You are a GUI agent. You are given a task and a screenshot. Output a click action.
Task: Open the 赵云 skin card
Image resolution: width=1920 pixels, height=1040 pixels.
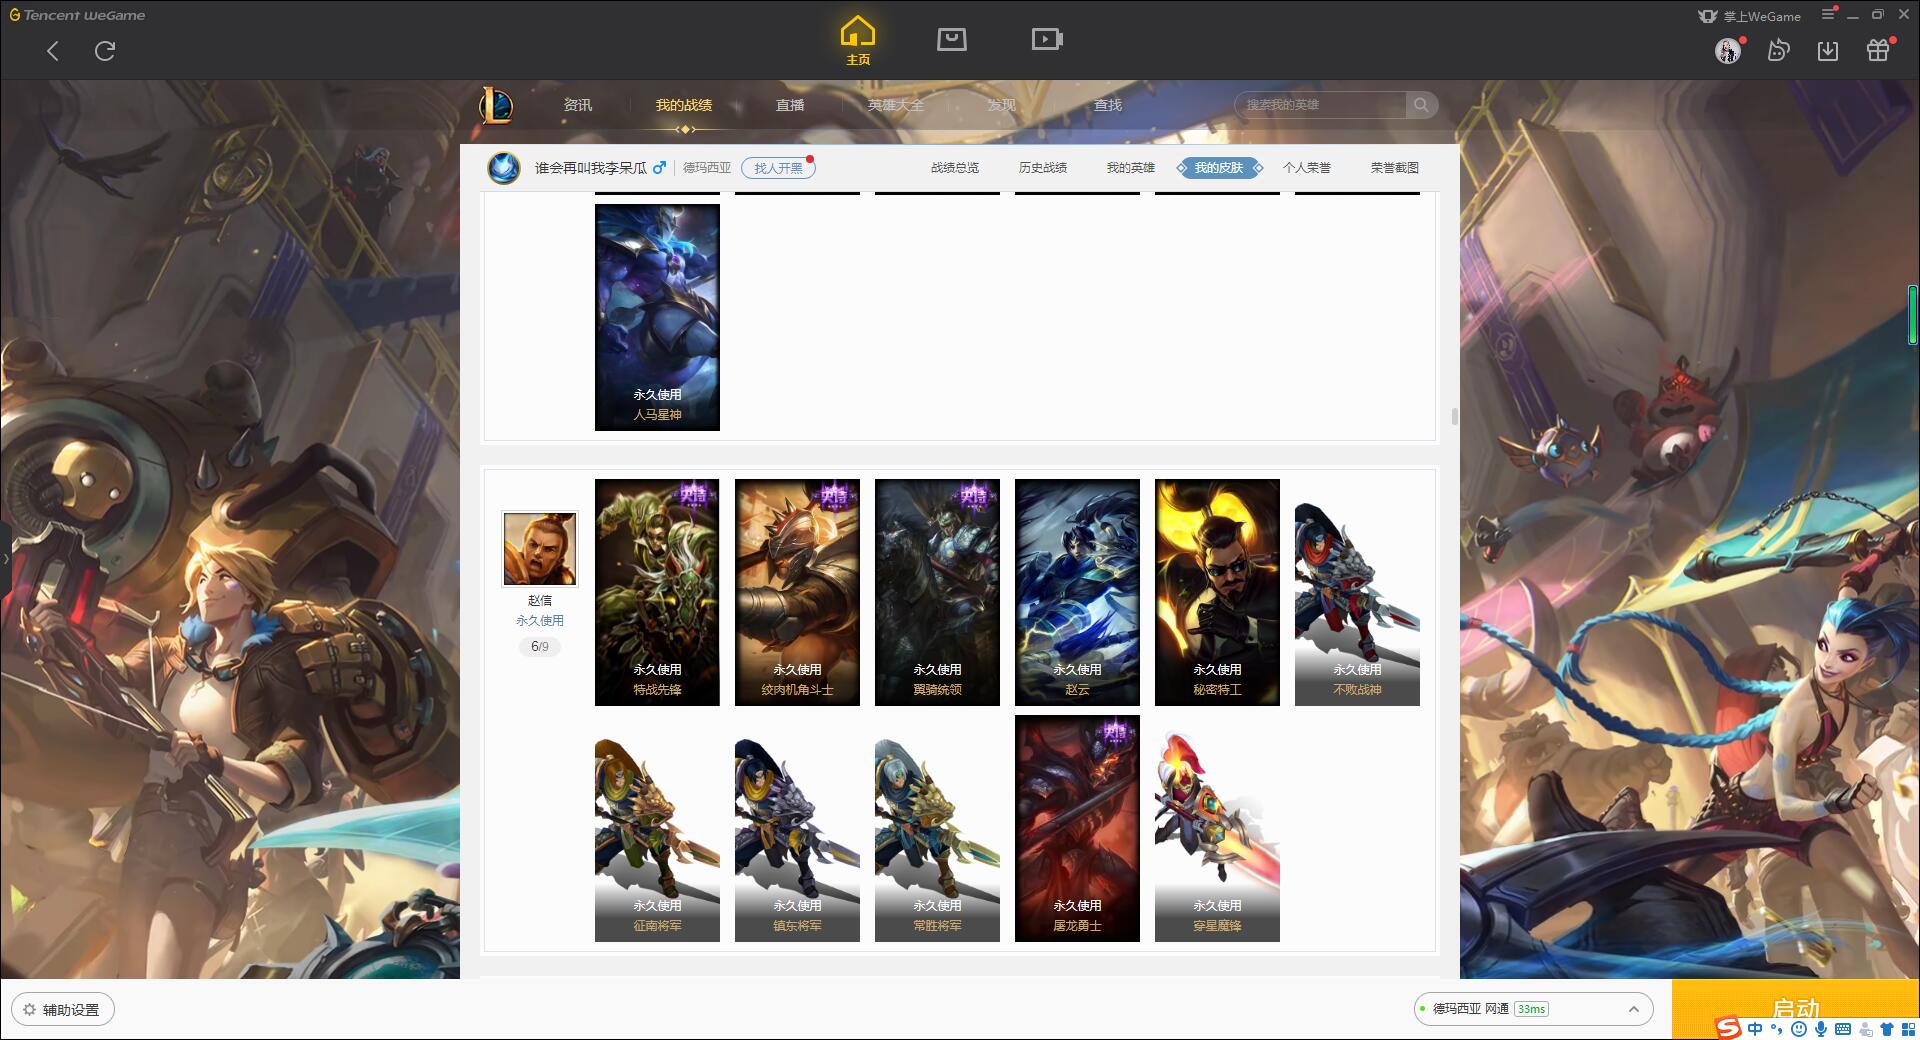(1077, 592)
